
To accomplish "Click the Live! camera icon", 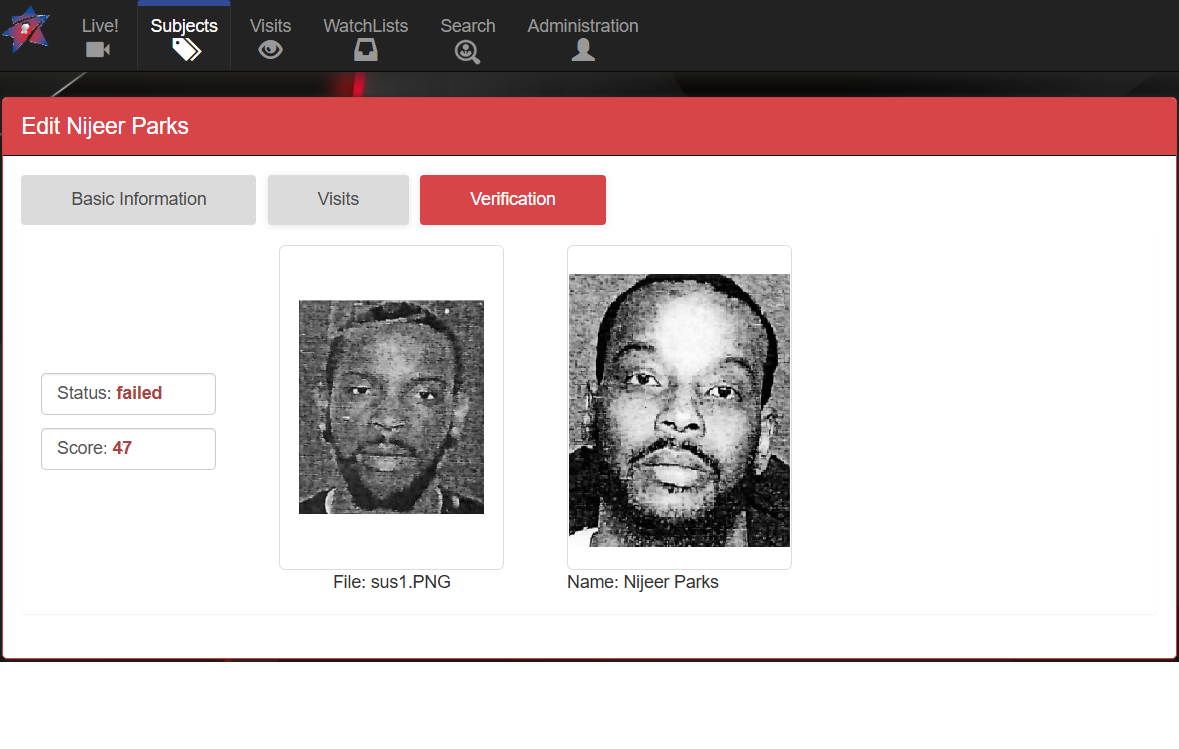I will pyautogui.click(x=99, y=50).
